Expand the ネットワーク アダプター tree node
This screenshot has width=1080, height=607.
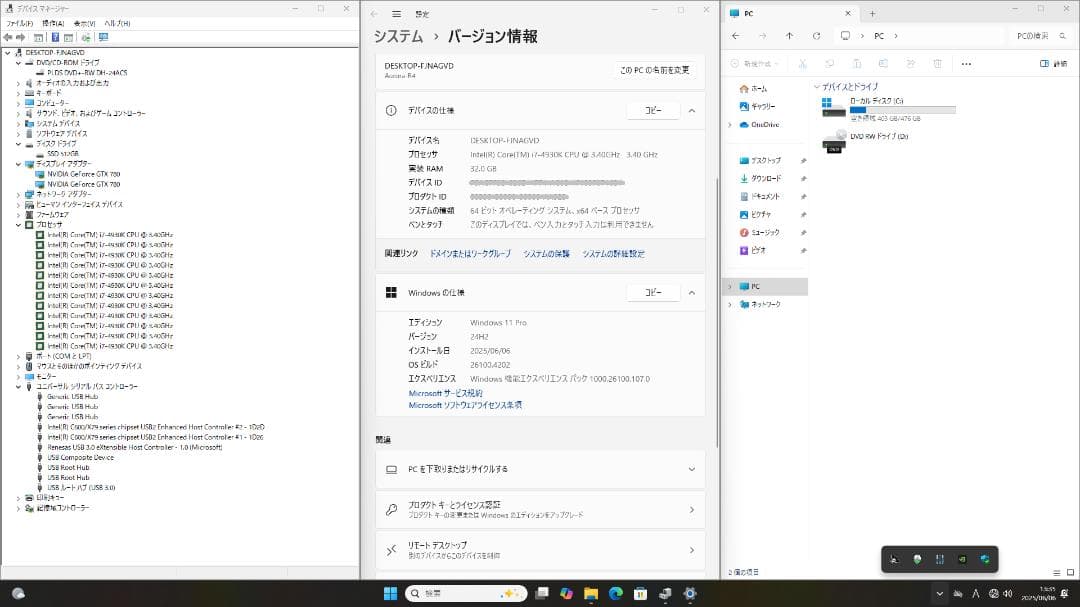pyautogui.click(x=18, y=194)
